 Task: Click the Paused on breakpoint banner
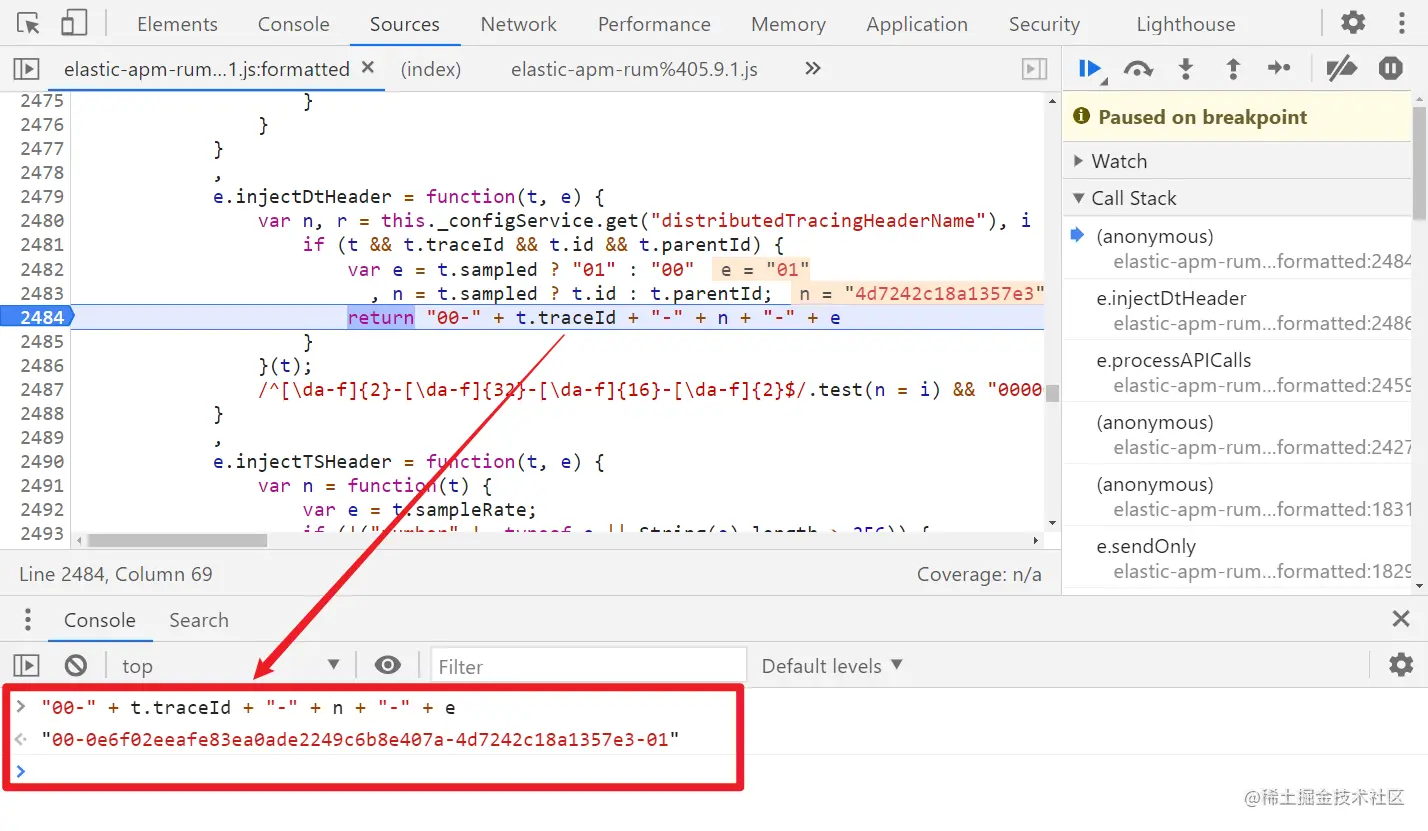(x=1238, y=117)
